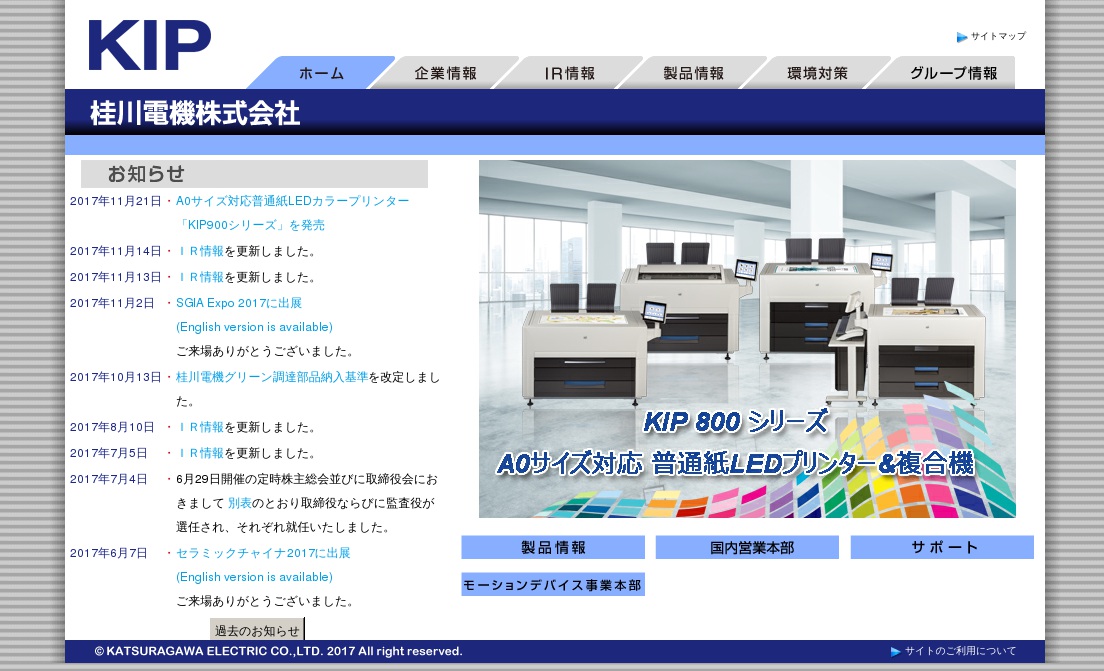Open the セラミックチャイナ2017に出展 link
Screen dimensions: 1104x671
click(263, 553)
